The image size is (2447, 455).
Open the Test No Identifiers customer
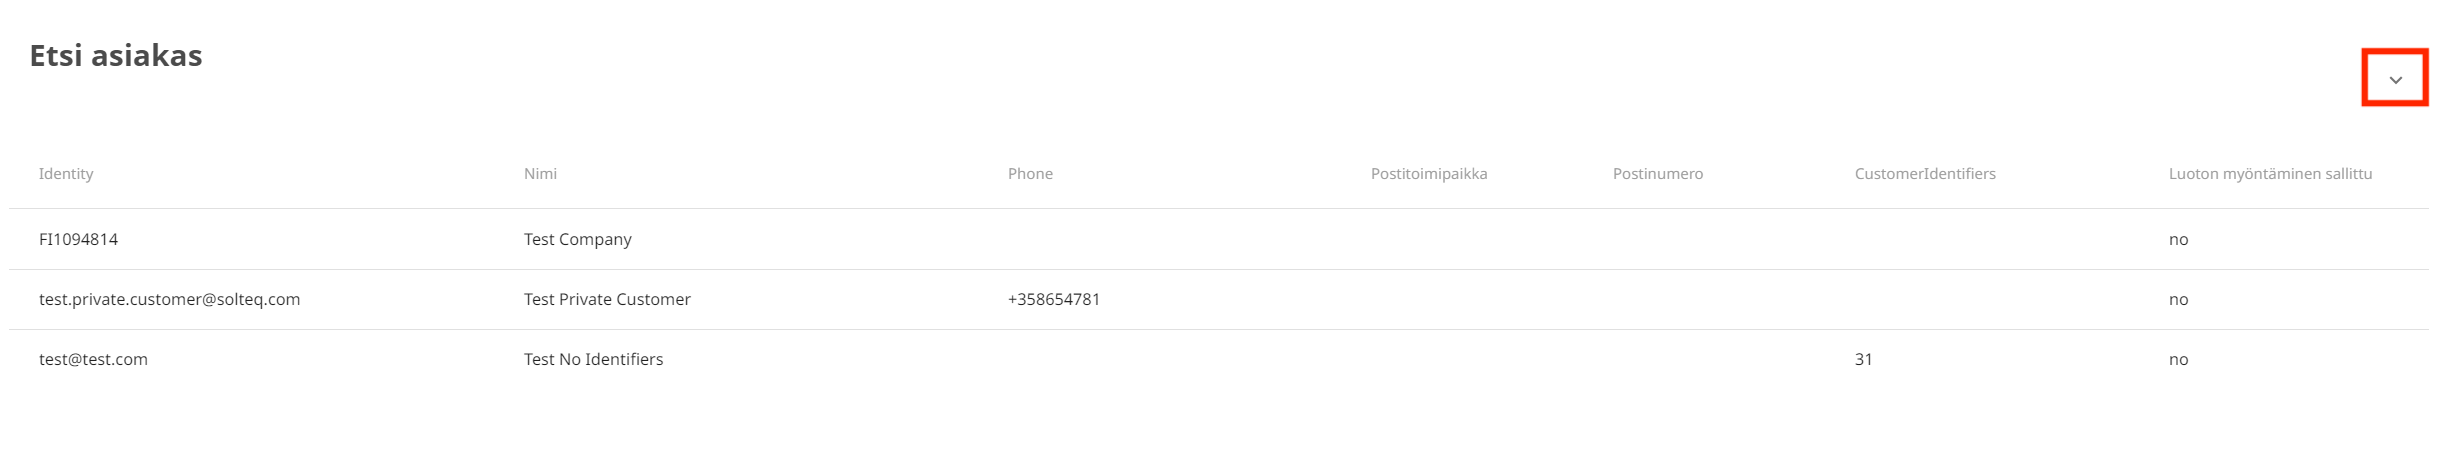coord(593,360)
